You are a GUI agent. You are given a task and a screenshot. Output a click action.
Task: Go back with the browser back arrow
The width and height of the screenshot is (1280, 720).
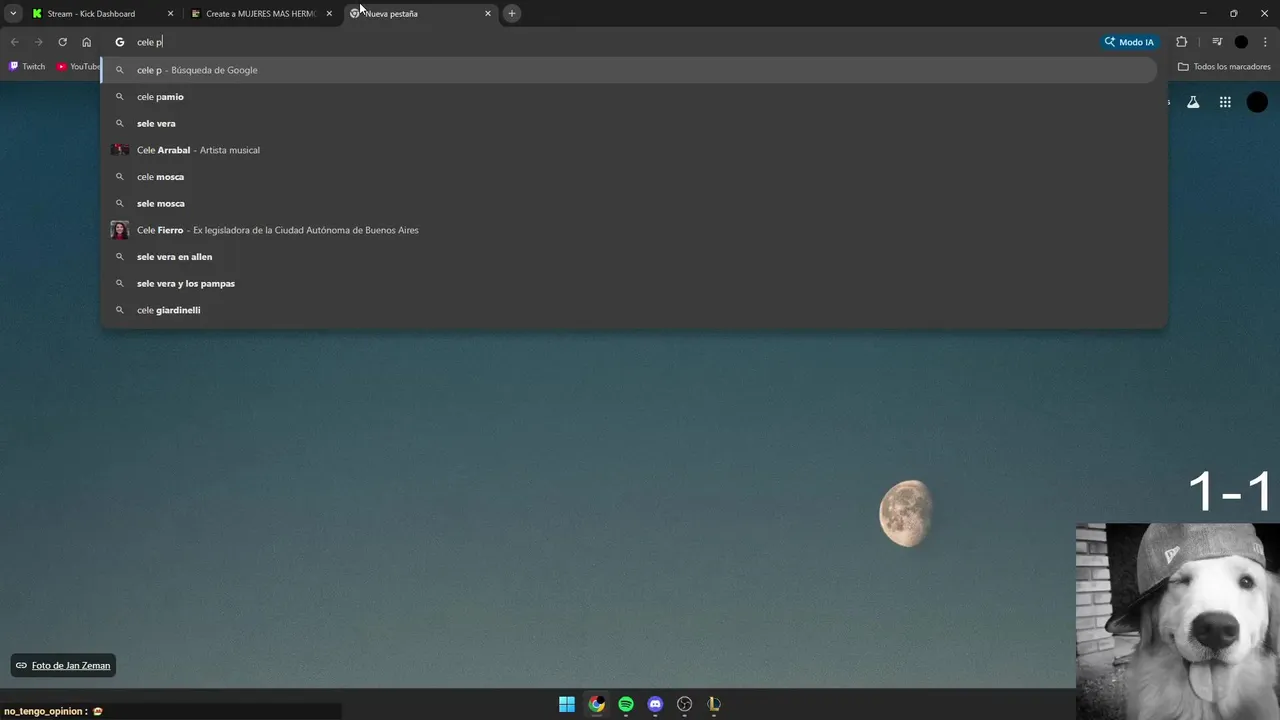[14, 42]
